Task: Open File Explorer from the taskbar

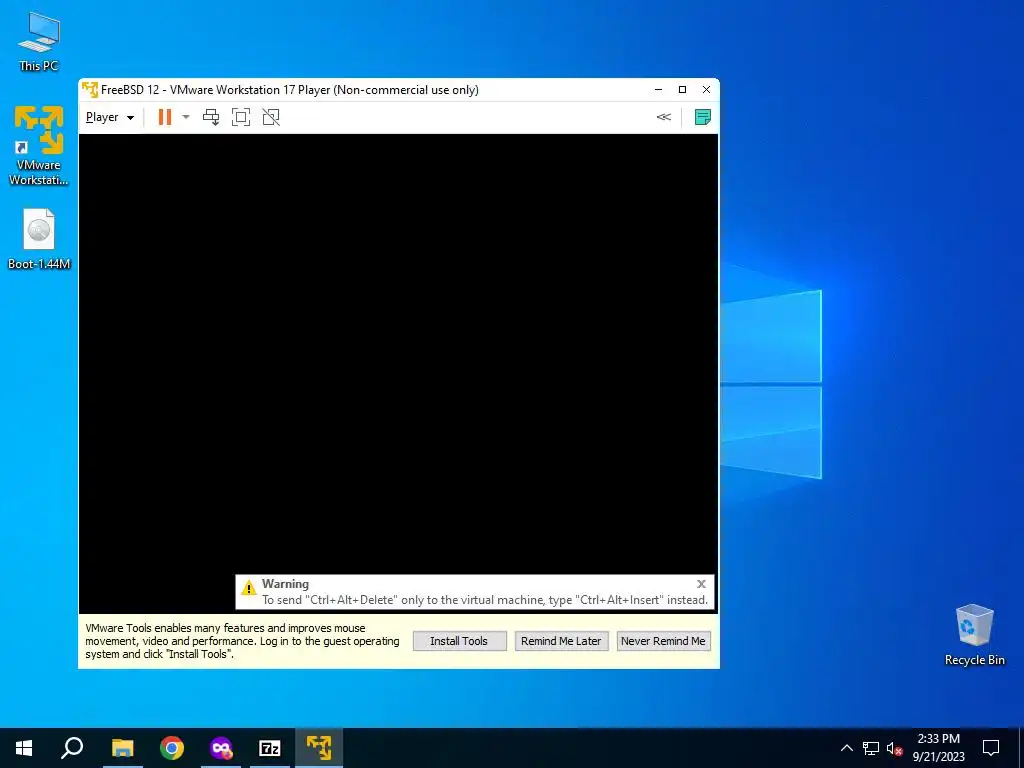Action: 122,748
